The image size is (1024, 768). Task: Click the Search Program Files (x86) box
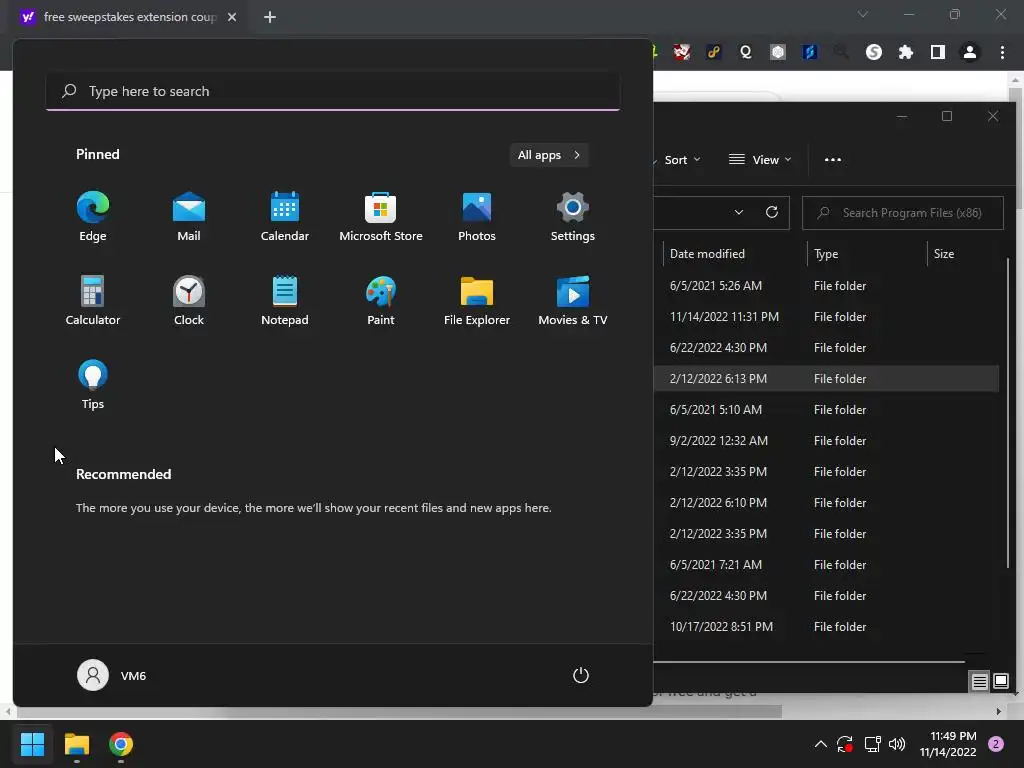(x=903, y=213)
